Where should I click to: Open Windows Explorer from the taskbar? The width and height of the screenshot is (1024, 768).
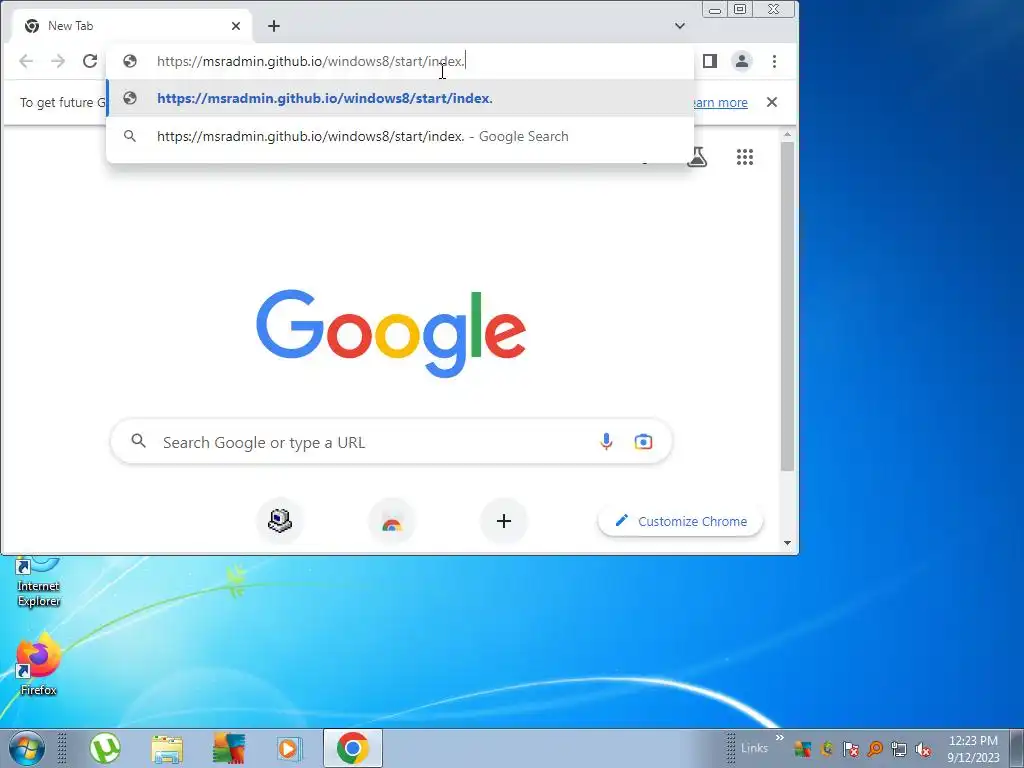point(167,748)
